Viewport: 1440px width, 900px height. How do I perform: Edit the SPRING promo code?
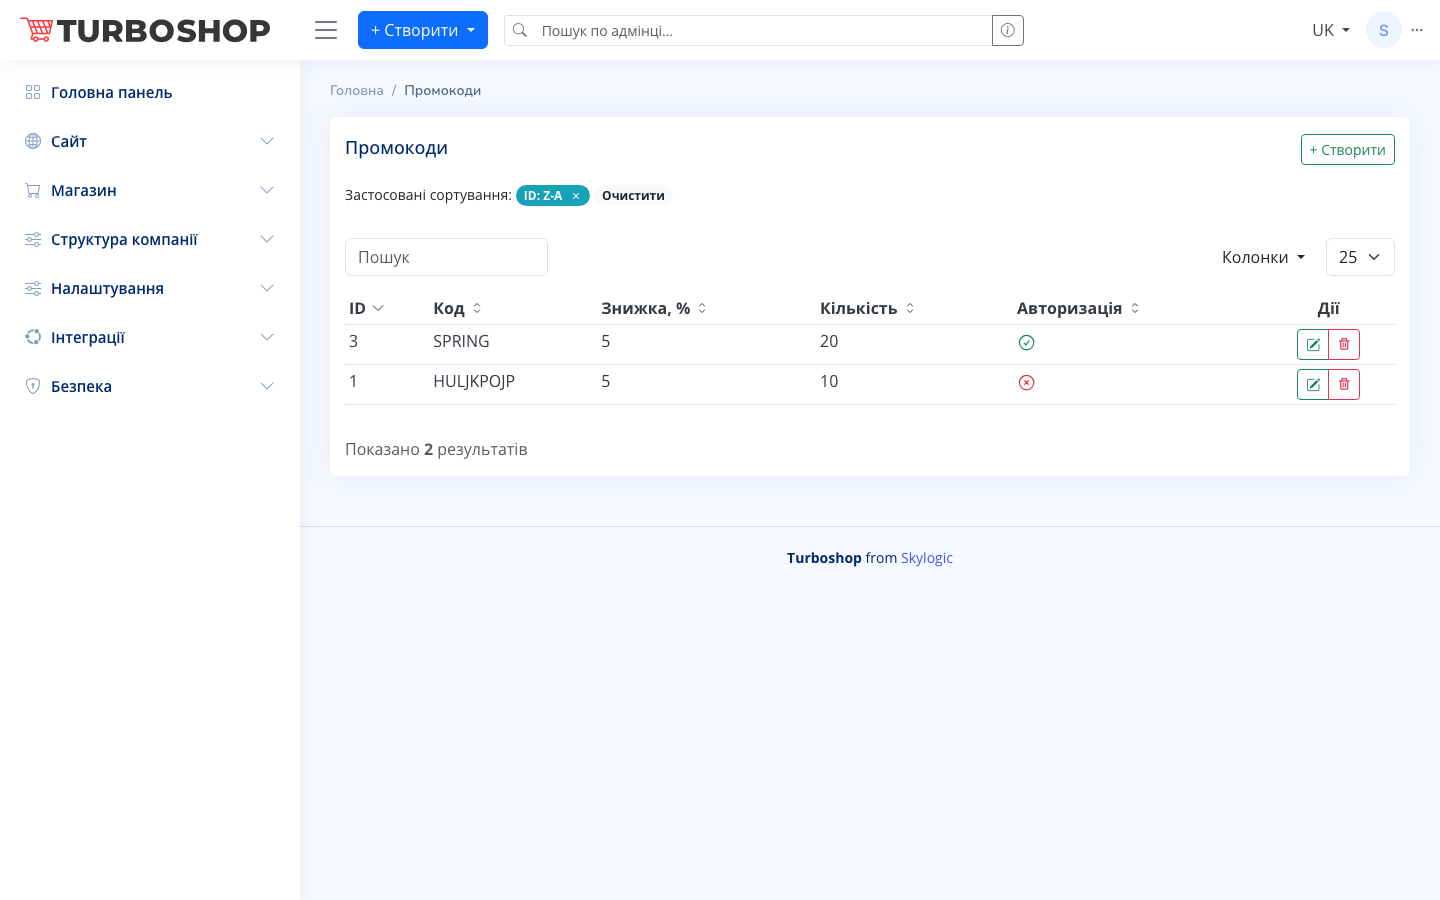[1313, 344]
